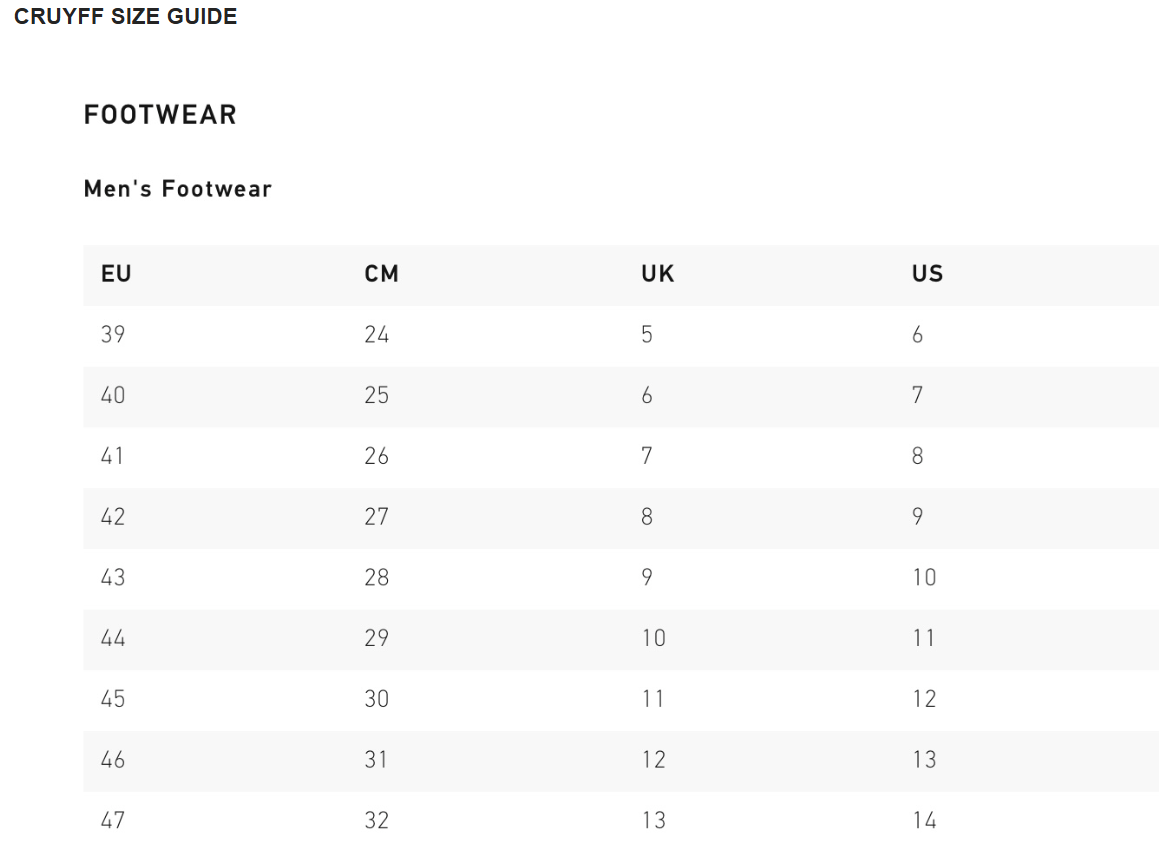Click the CRUYFF SIZE GUIDE title
This screenshot has height=862, width=1172.
click(126, 17)
